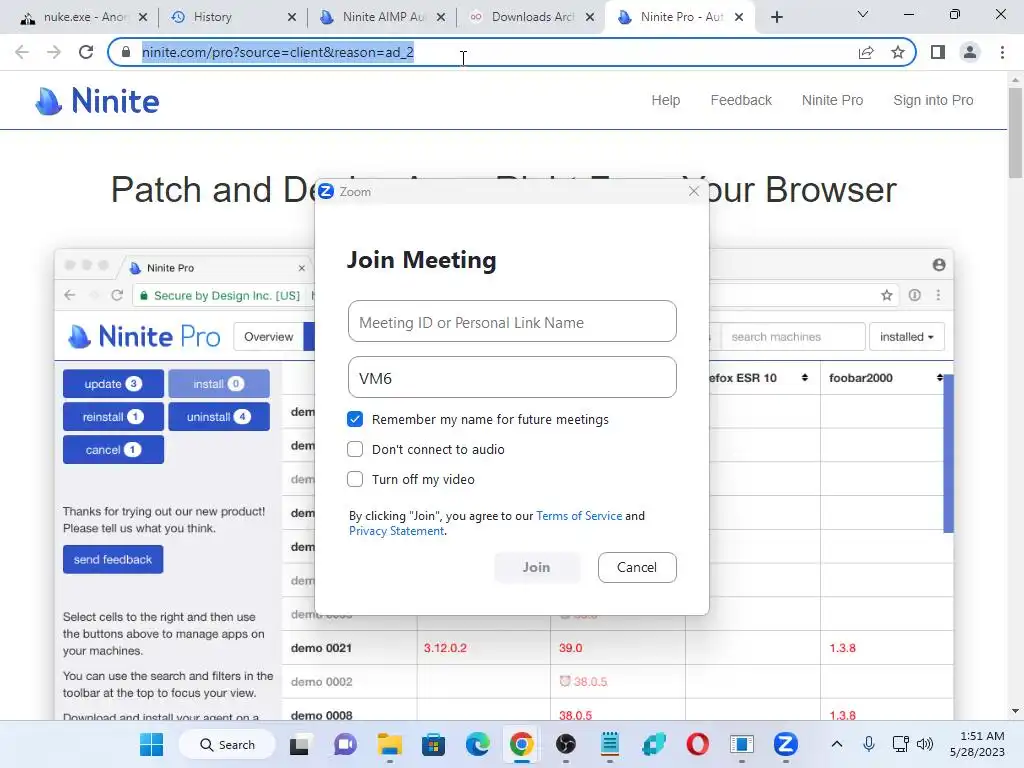The image size is (1024, 768).
Task: Switch to Zoom on the taskbar
Action: pos(786,744)
